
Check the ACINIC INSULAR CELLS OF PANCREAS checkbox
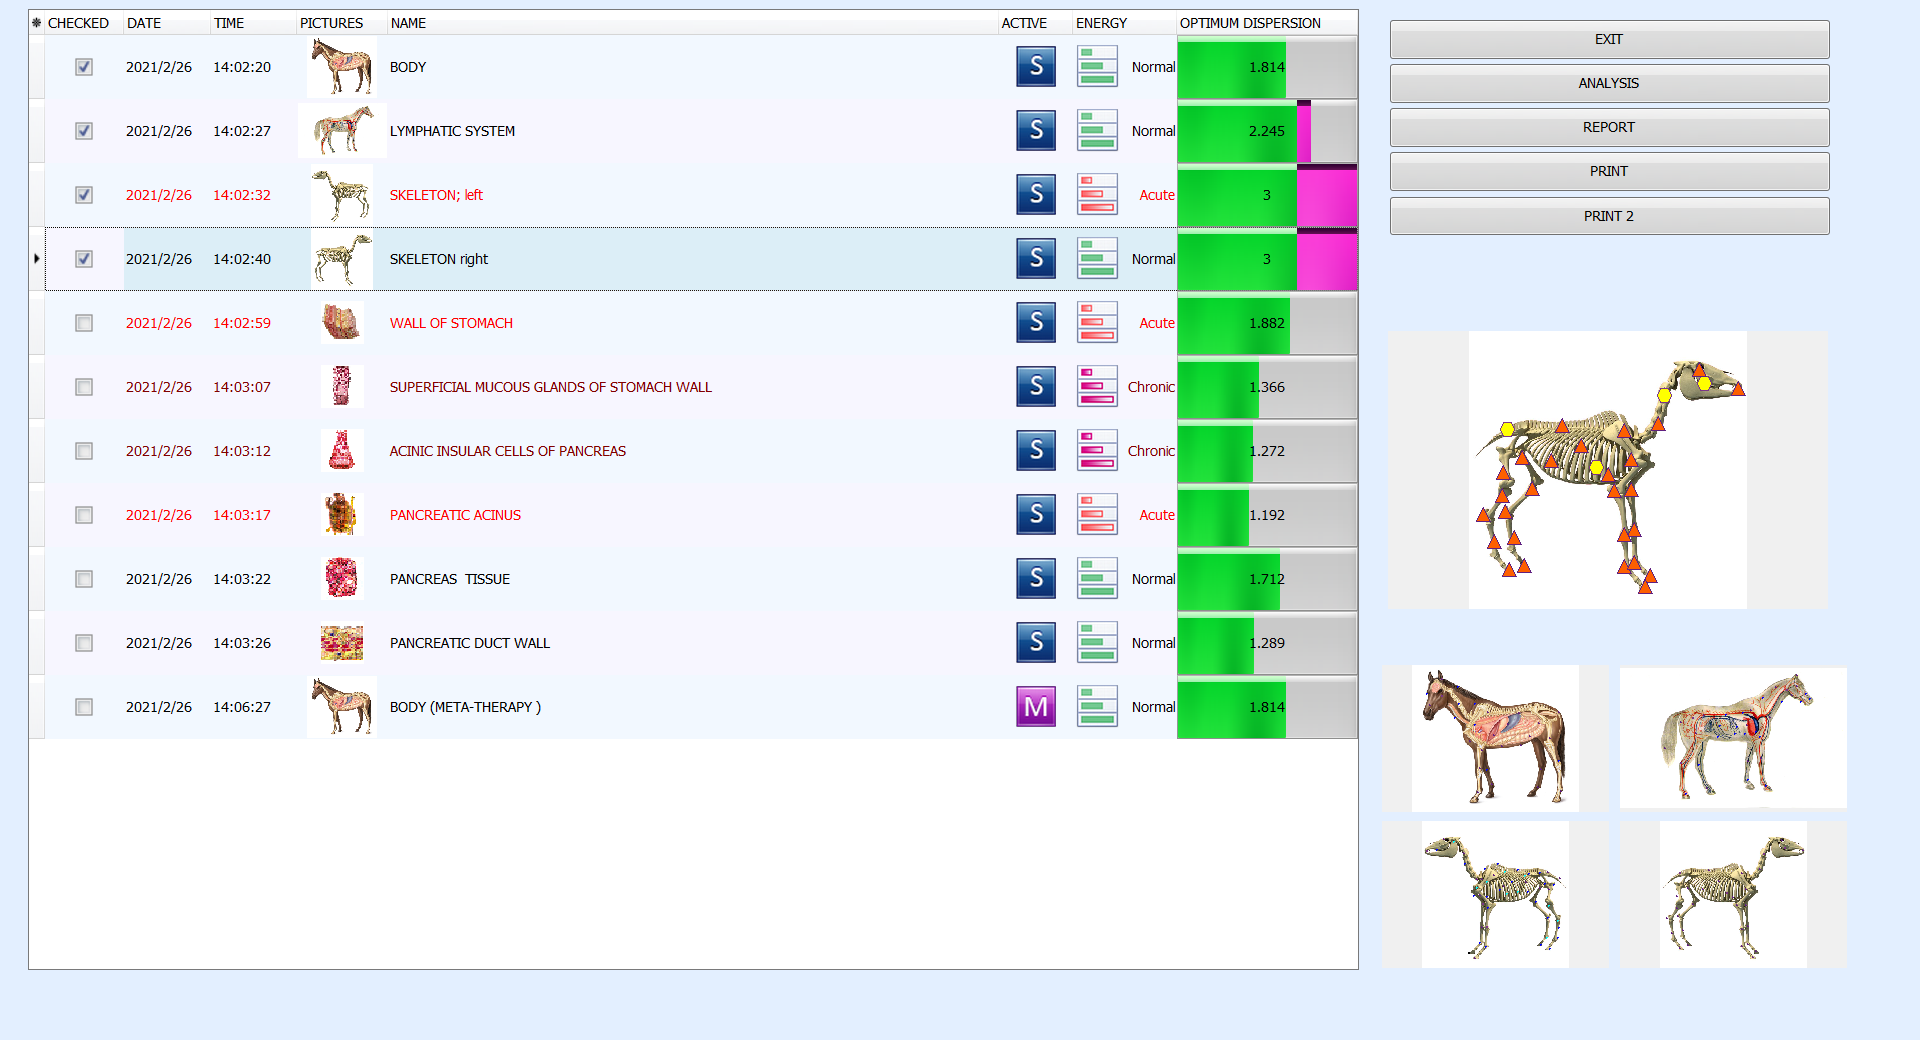click(84, 451)
